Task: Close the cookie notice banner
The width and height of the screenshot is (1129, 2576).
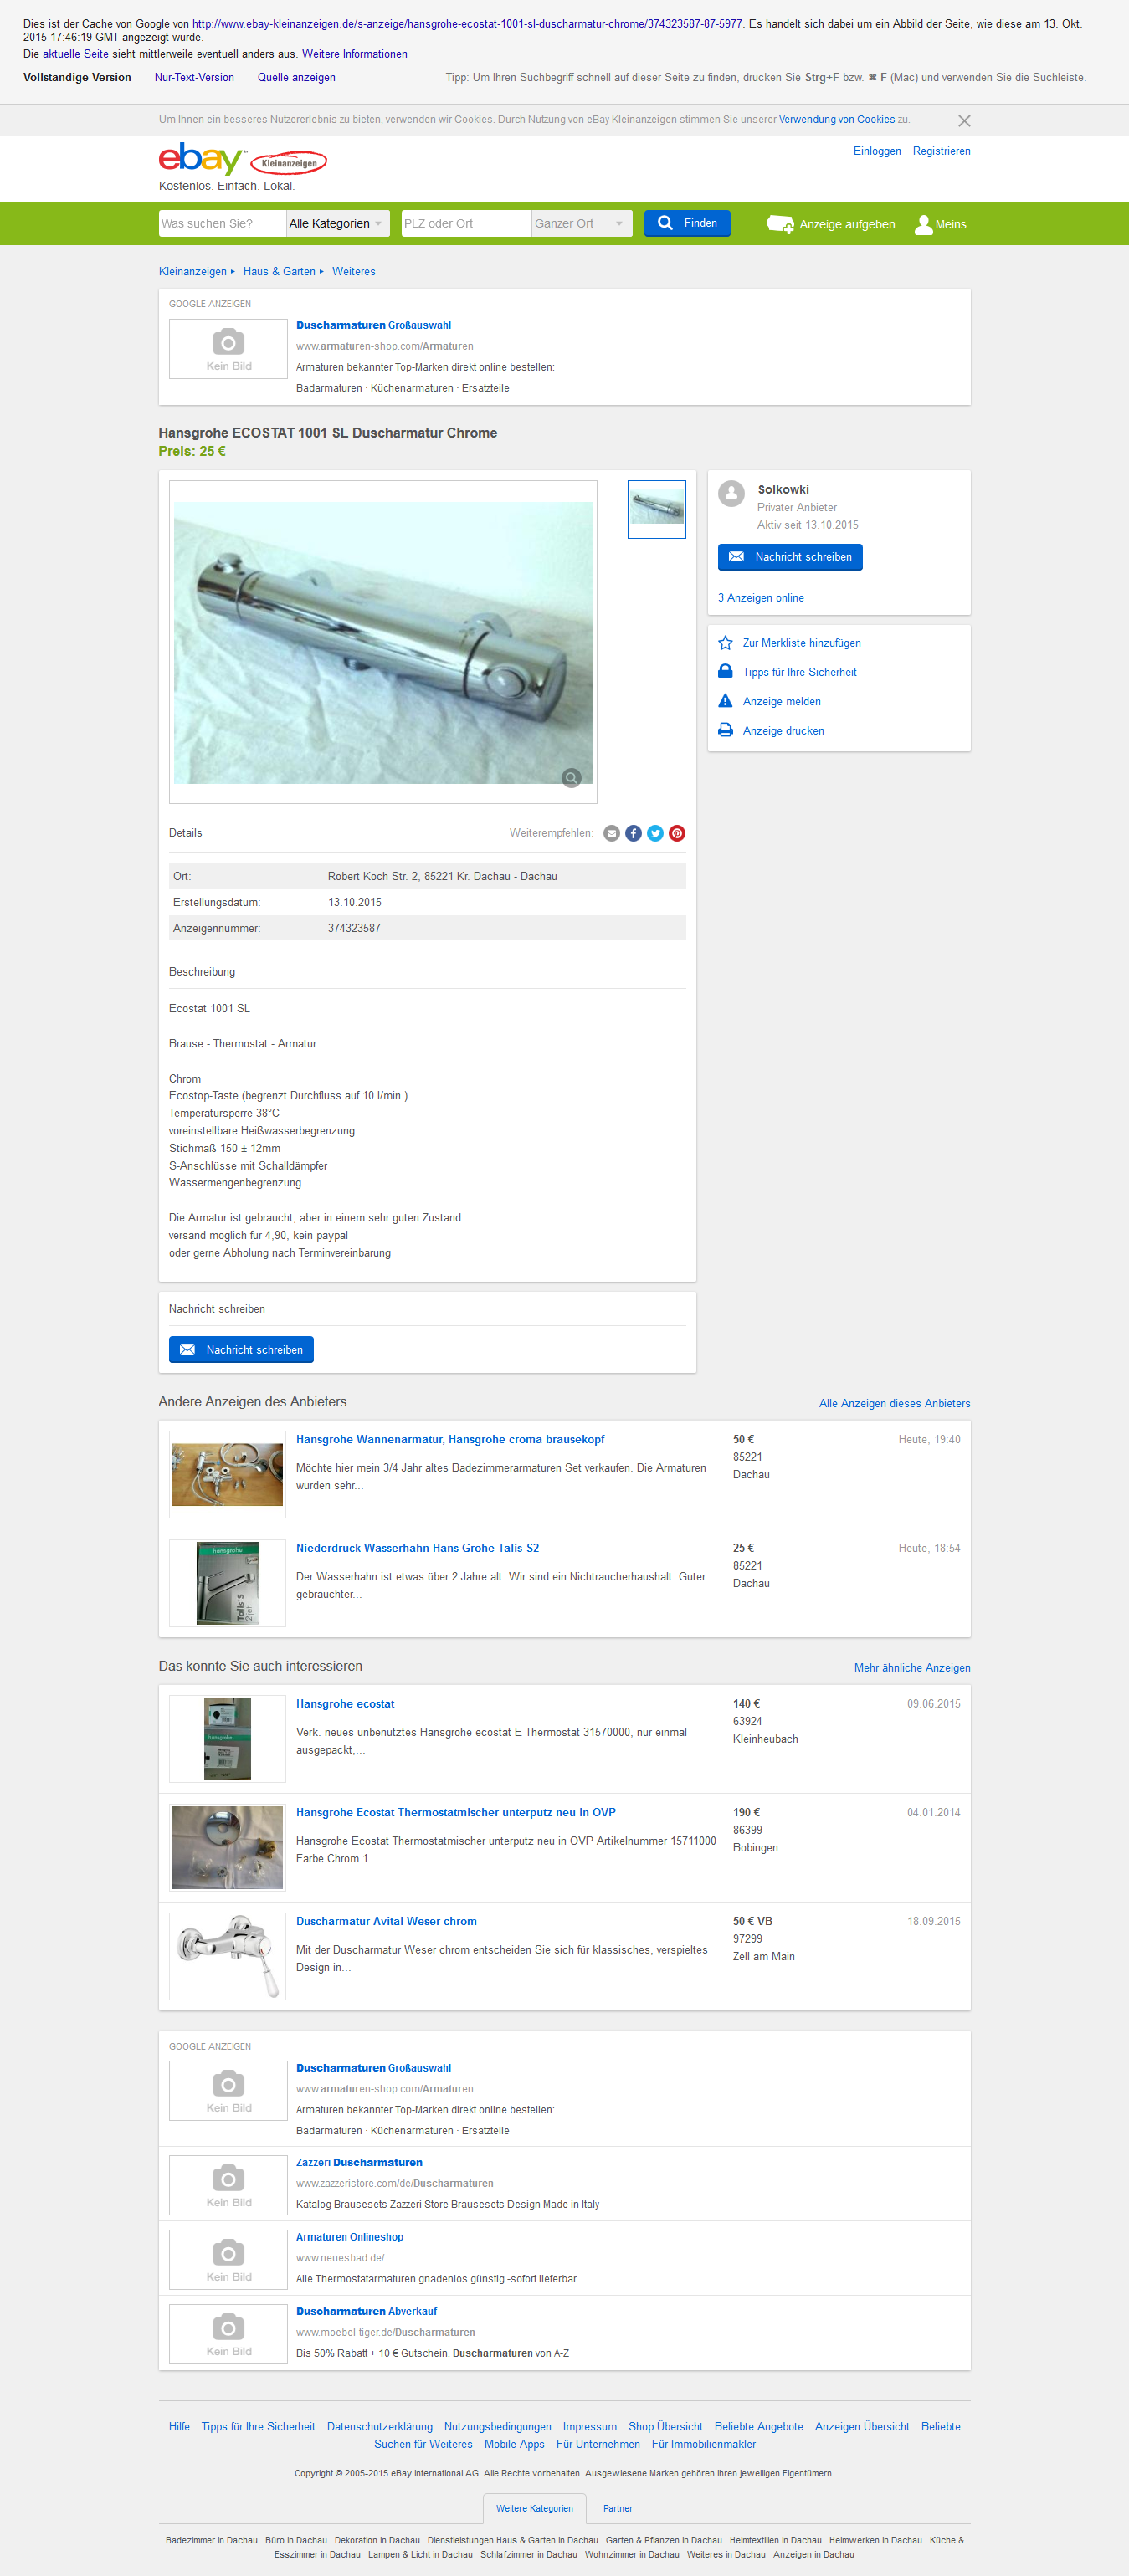Action: tap(964, 121)
